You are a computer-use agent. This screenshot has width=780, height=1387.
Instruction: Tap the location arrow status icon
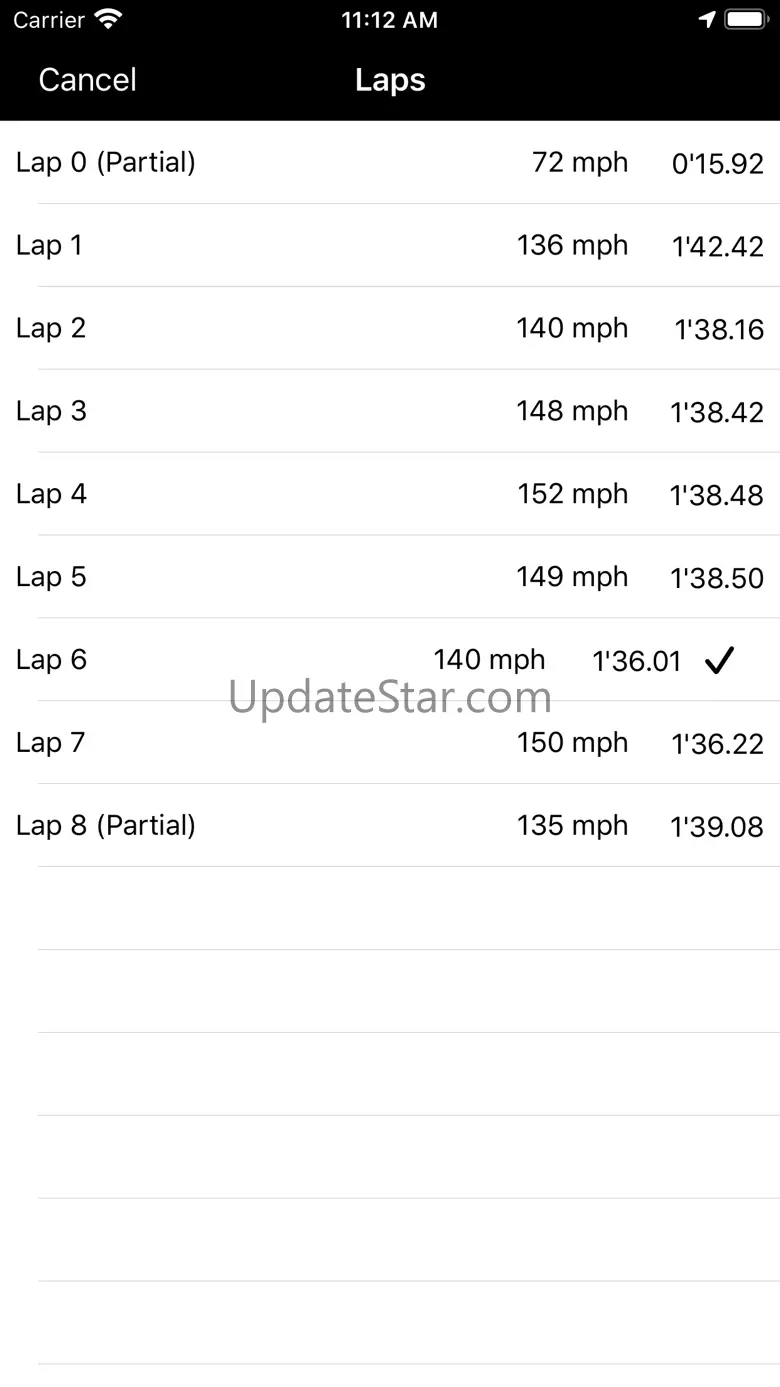707,20
